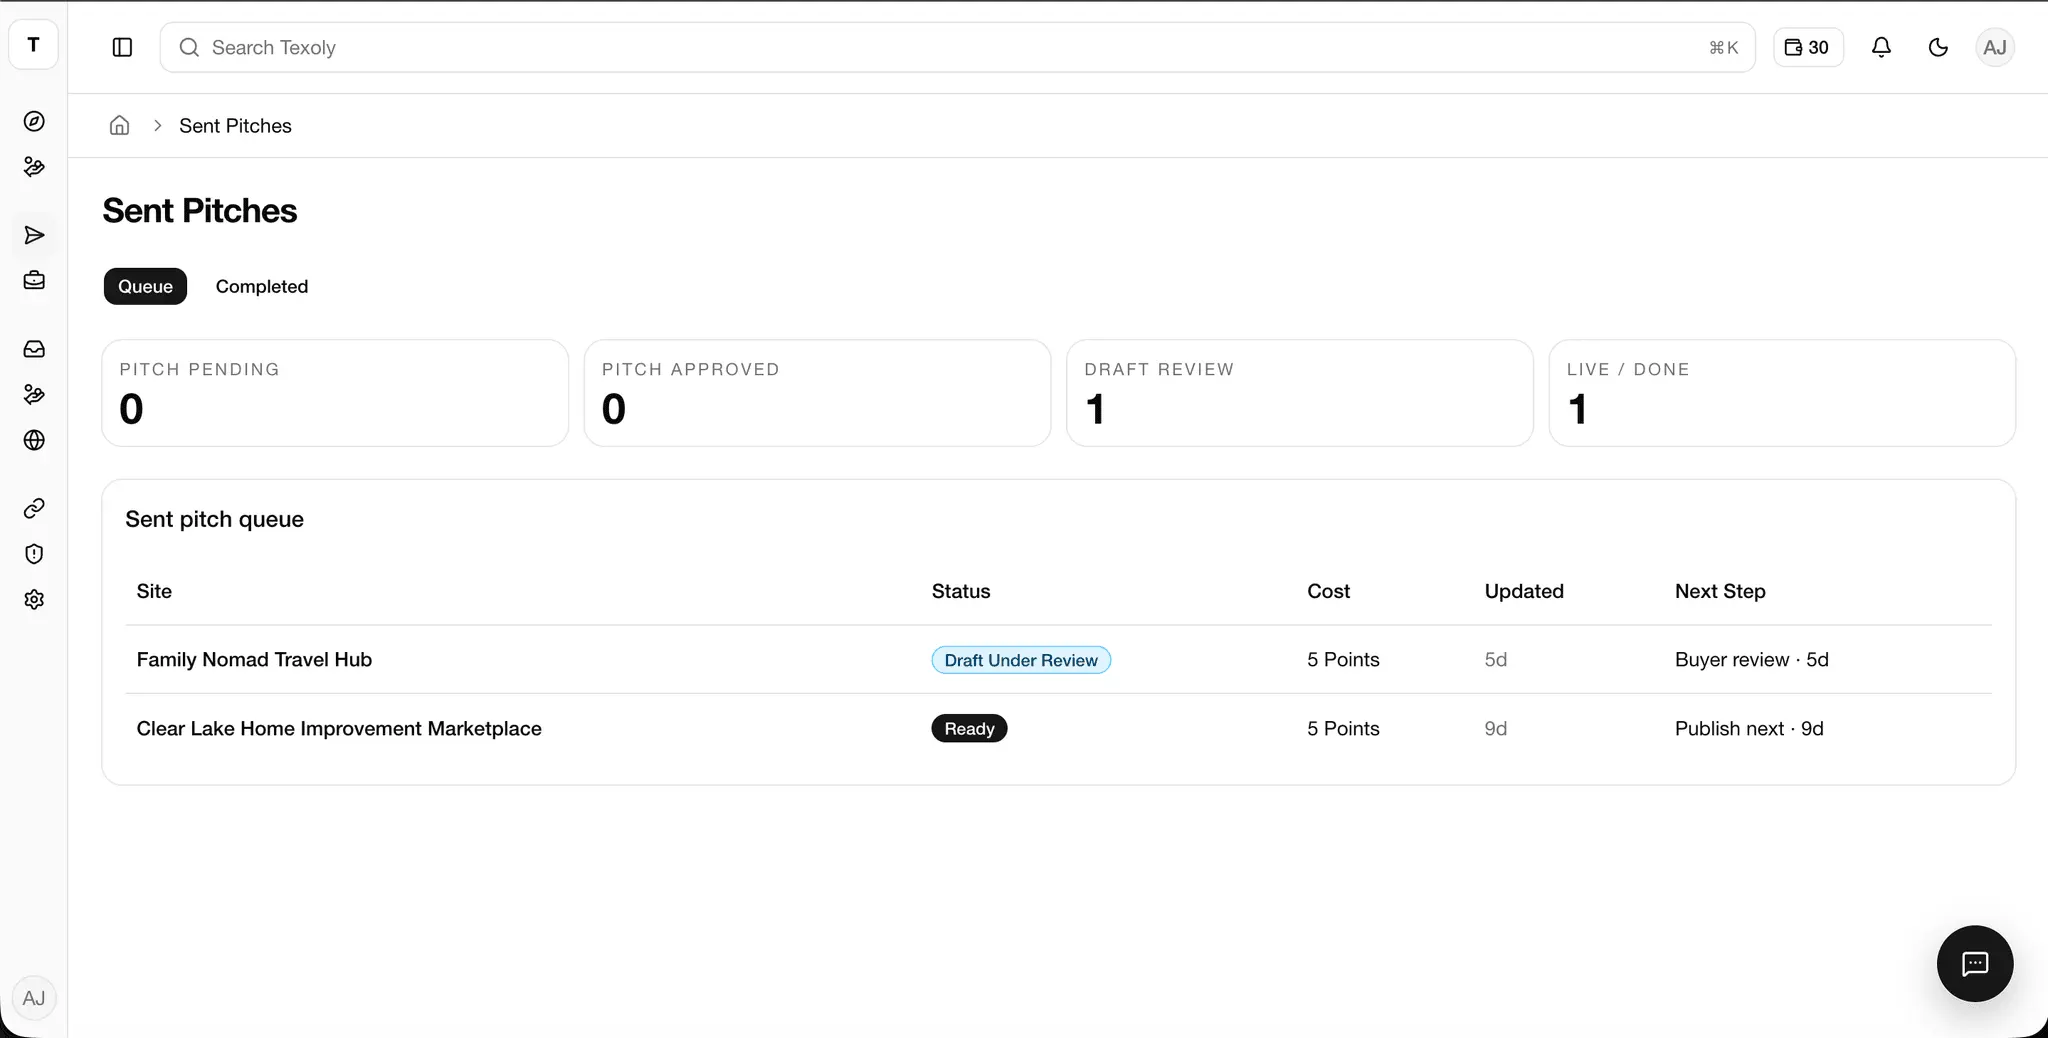The width and height of the screenshot is (2048, 1038).
Task: Open the AJ profile avatar in top bar
Action: (1995, 47)
